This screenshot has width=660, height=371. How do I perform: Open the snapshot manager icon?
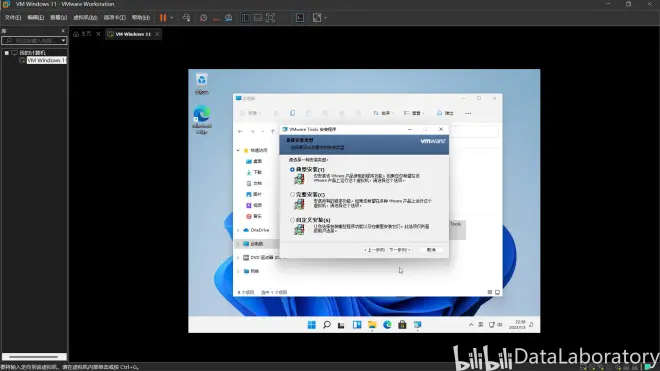(x=229, y=18)
